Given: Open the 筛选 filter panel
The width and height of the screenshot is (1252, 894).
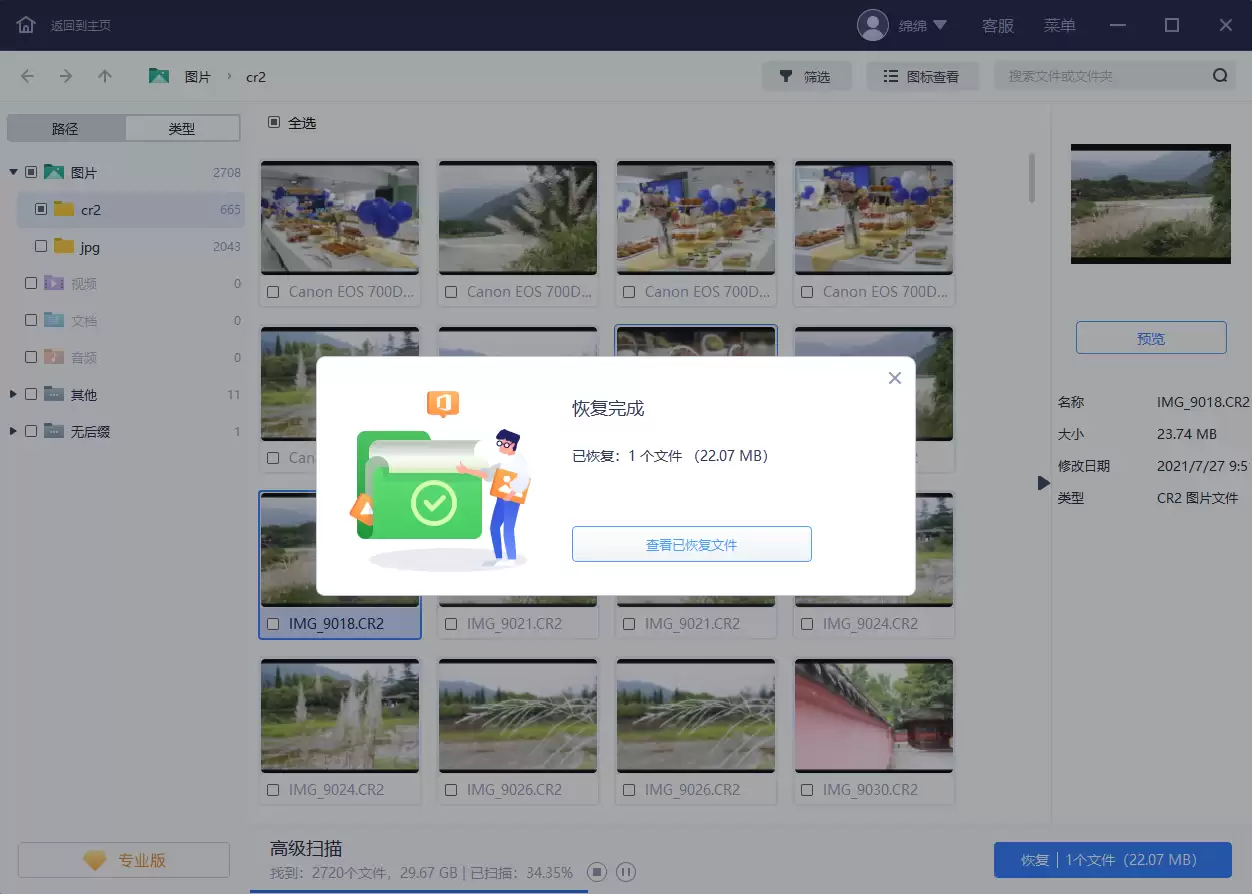Looking at the screenshot, I should 806,75.
